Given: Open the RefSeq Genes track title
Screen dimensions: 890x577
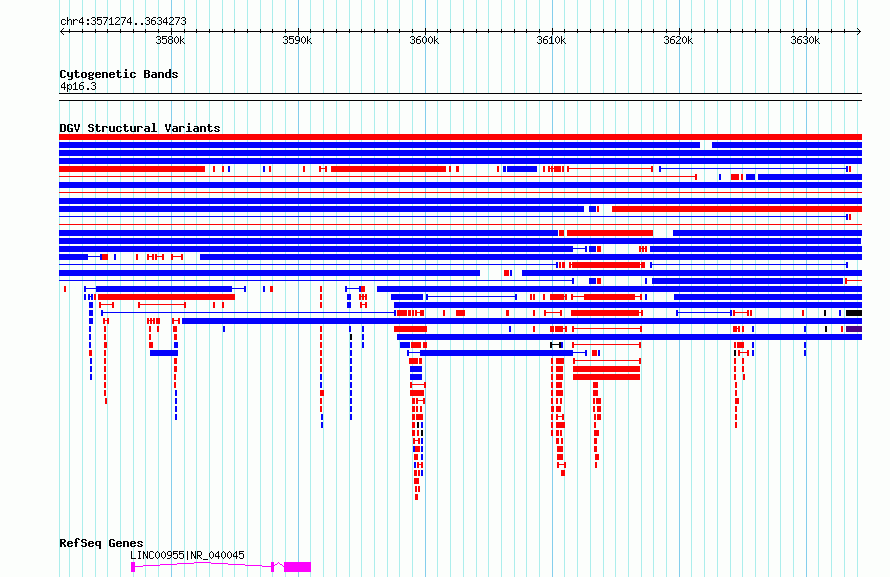Looking at the screenshot, I should coord(101,543).
